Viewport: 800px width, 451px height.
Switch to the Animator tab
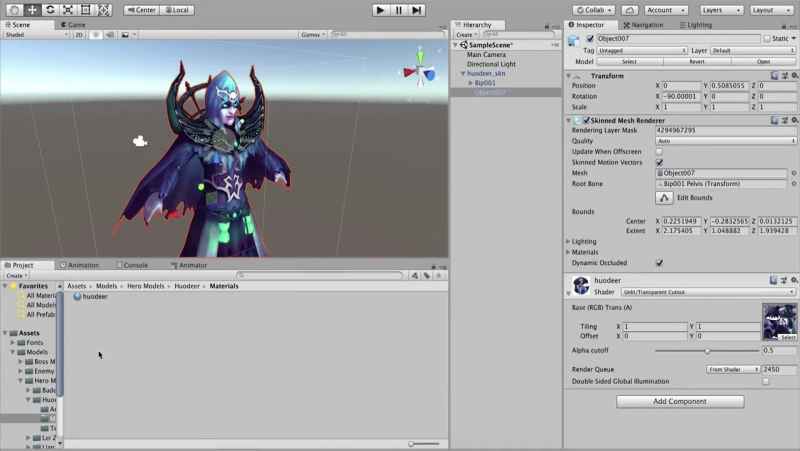pos(189,265)
